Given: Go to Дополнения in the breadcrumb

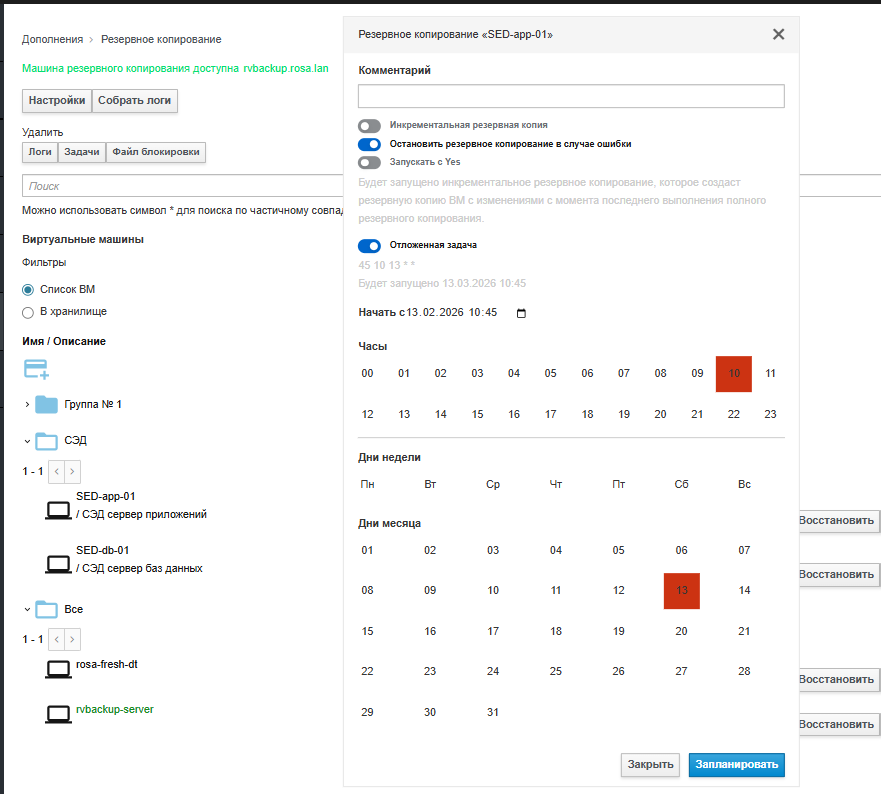Looking at the screenshot, I should click(x=52, y=39).
